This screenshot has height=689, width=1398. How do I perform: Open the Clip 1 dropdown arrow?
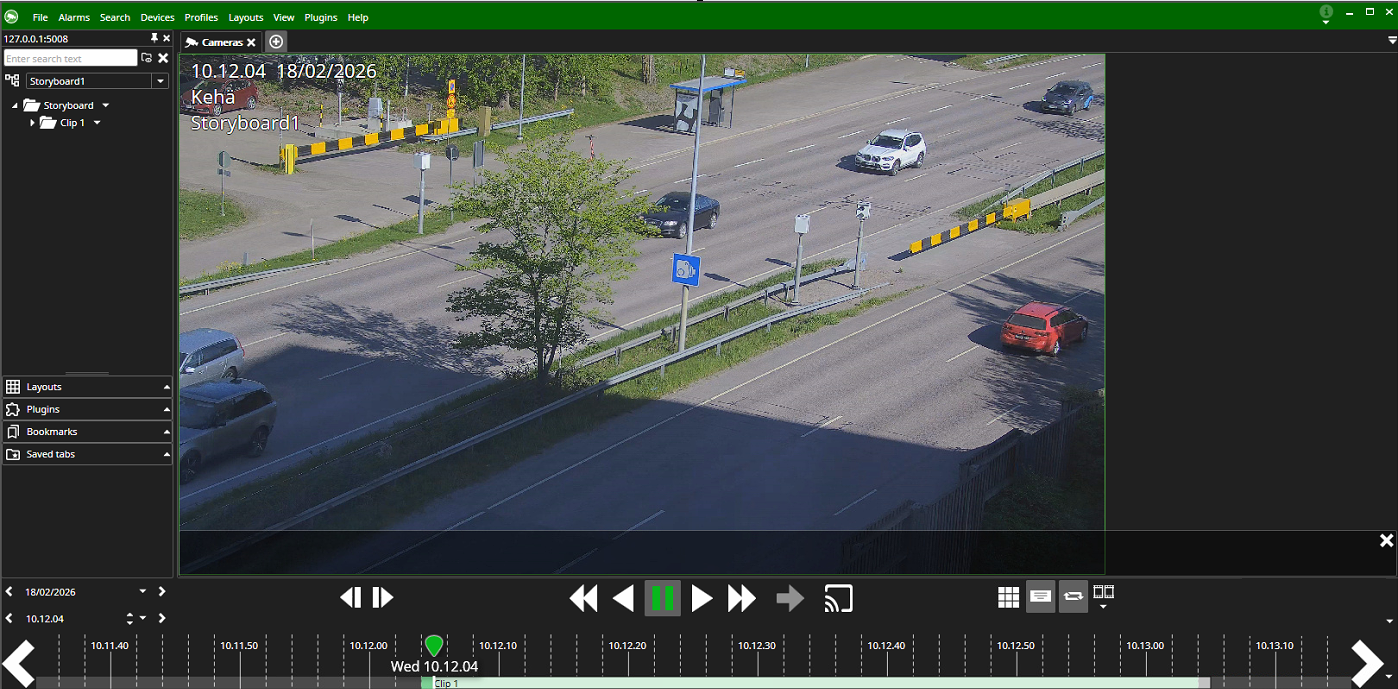[97, 123]
